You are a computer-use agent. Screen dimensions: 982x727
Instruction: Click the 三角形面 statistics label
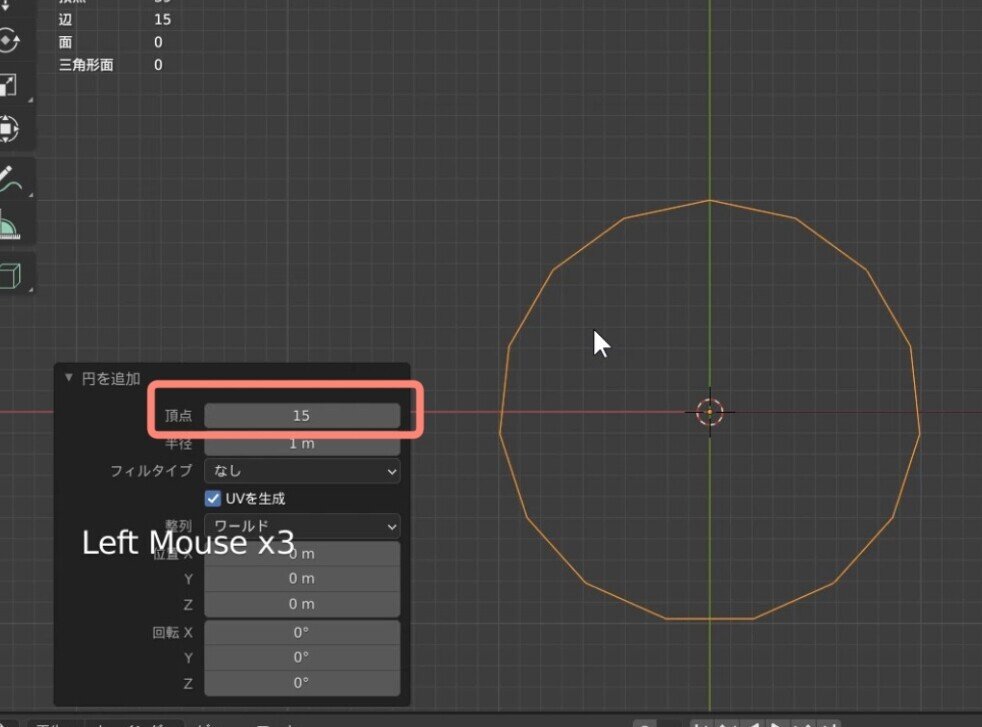pos(86,65)
